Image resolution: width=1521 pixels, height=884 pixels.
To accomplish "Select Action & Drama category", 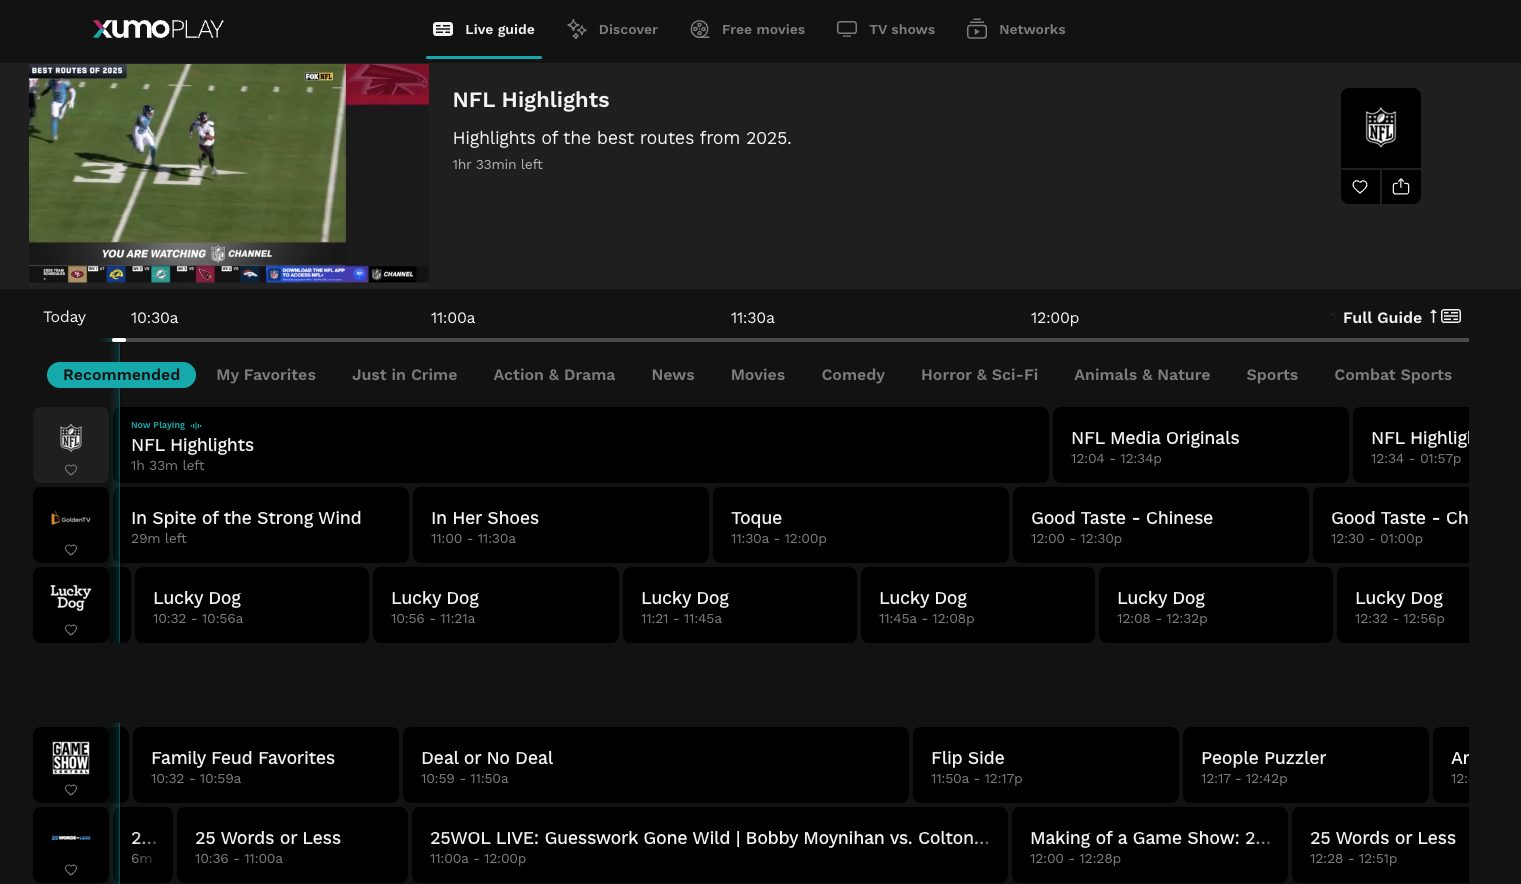I will tap(554, 375).
